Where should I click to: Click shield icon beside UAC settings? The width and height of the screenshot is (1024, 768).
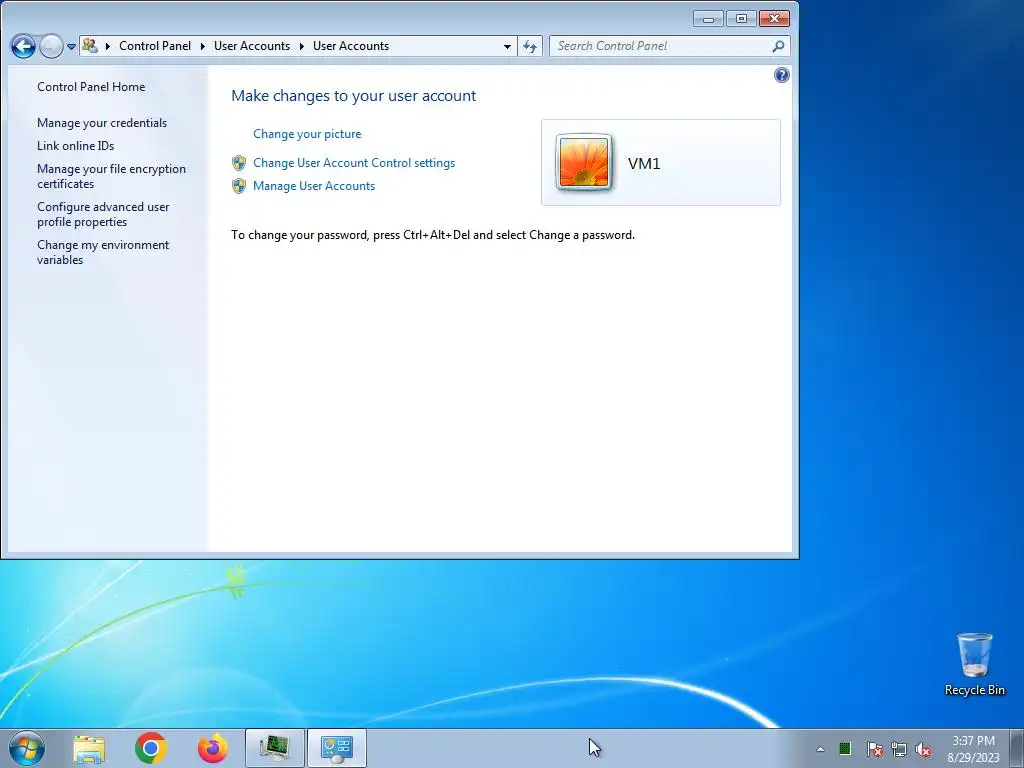tap(239, 163)
